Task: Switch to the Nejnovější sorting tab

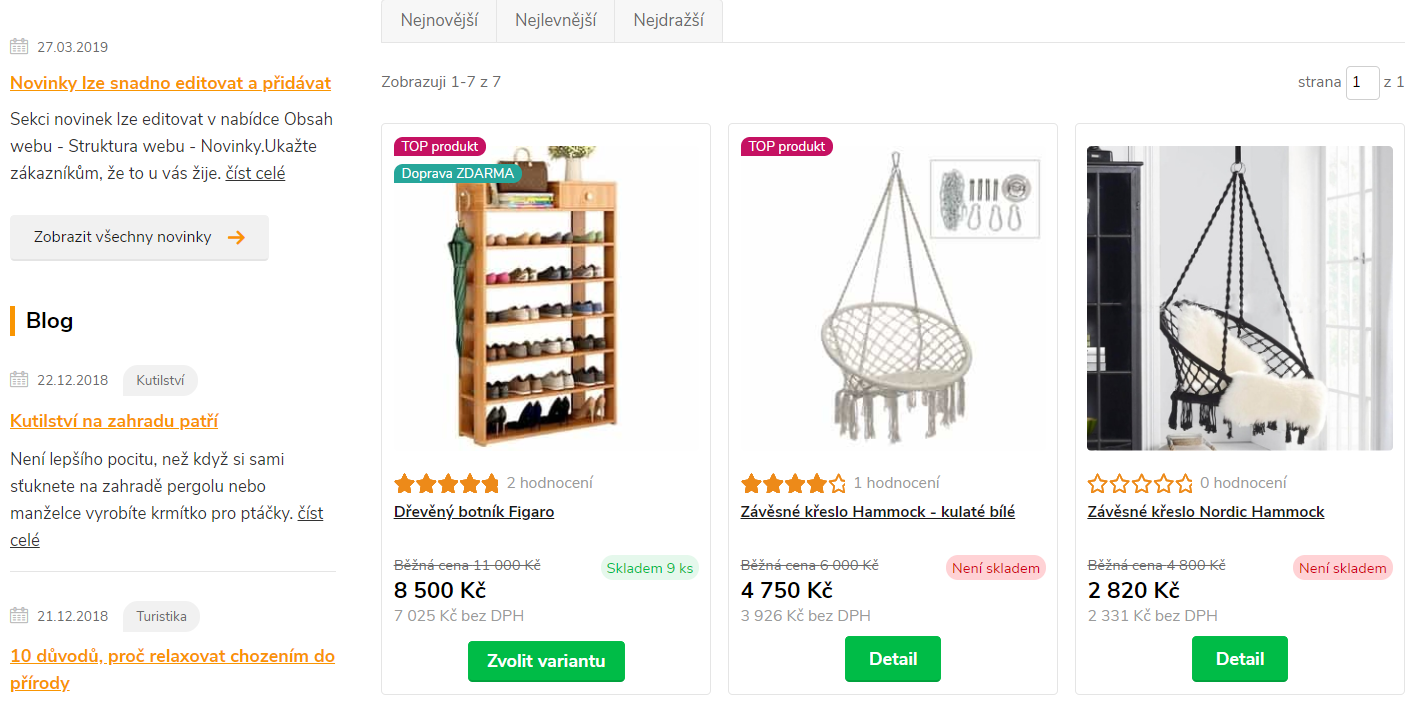Action: pos(438,20)
